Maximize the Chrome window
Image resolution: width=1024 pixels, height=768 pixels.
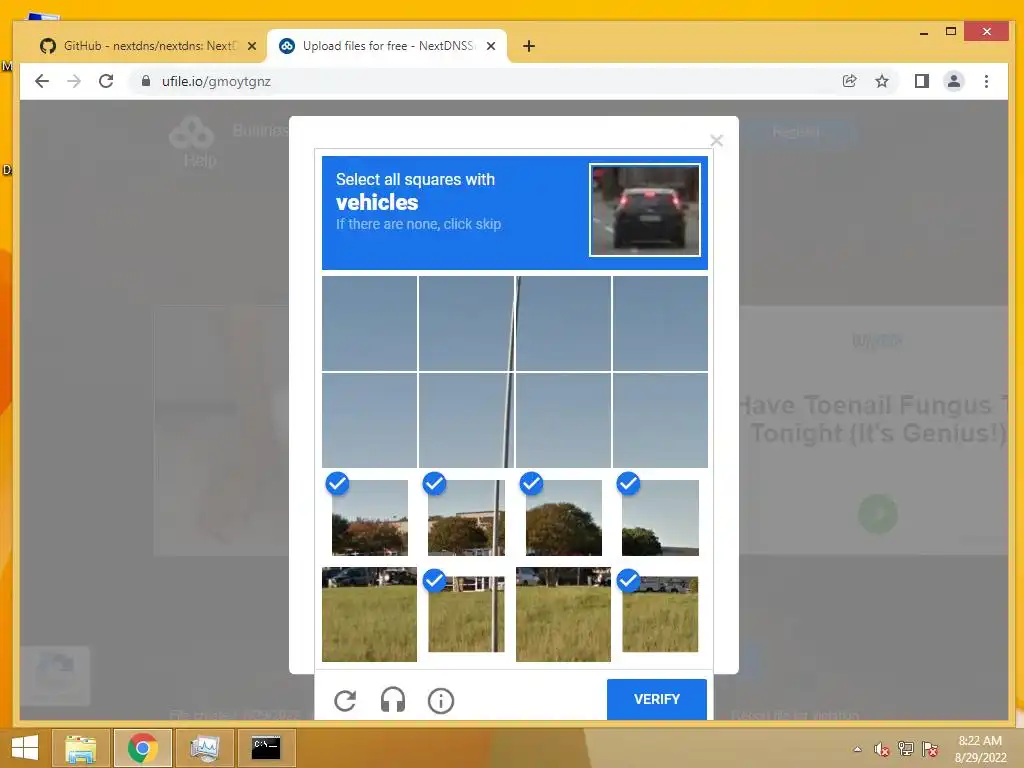(951, 31)
